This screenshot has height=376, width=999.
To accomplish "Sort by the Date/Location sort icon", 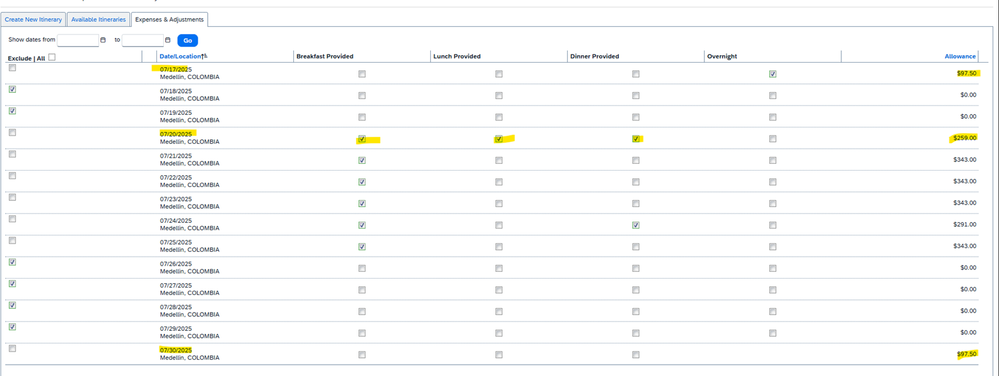I will [205, 56].
